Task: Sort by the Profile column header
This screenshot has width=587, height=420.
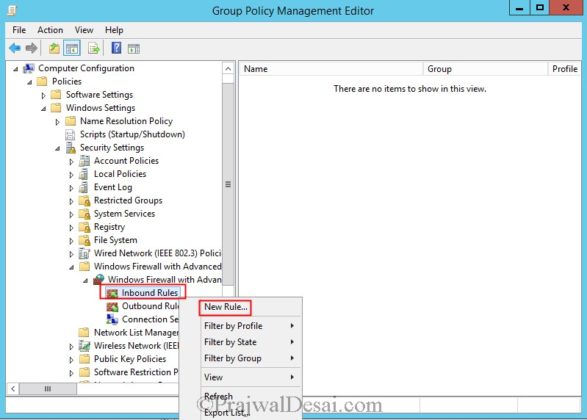Action: coord(565,69)
